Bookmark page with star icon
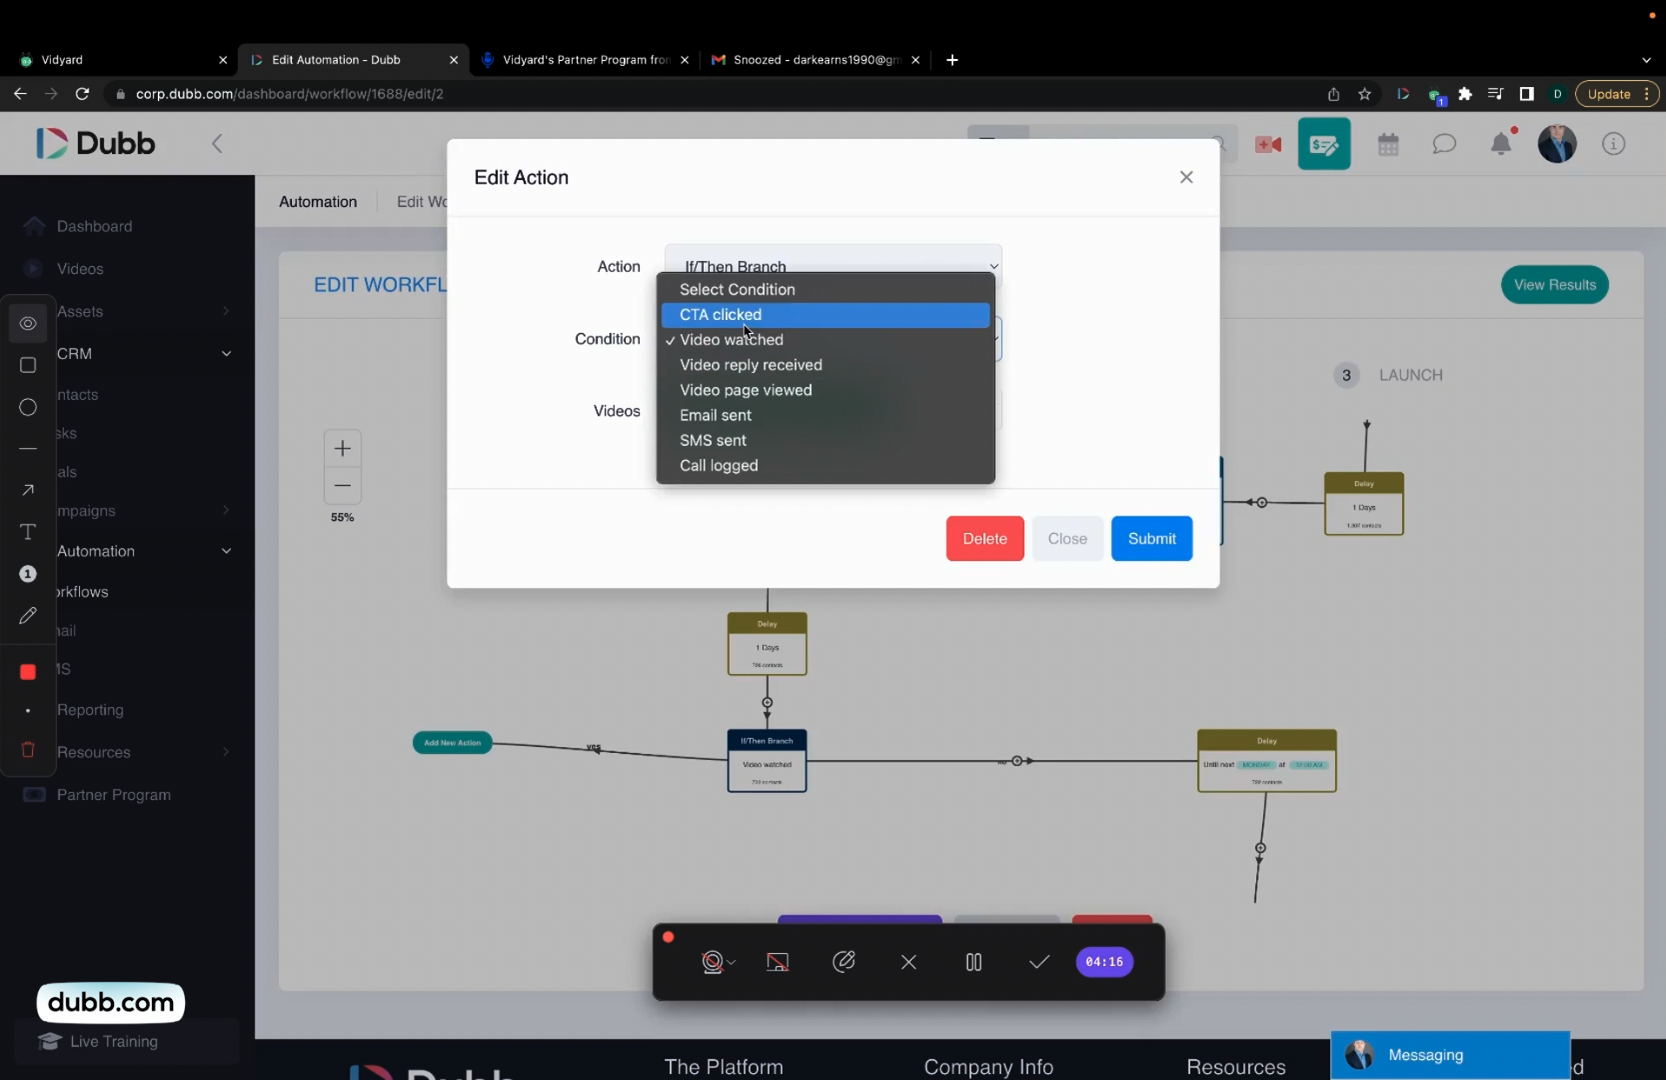1666x1080 pixels. pyautogui.click(x=1364, y=94)
